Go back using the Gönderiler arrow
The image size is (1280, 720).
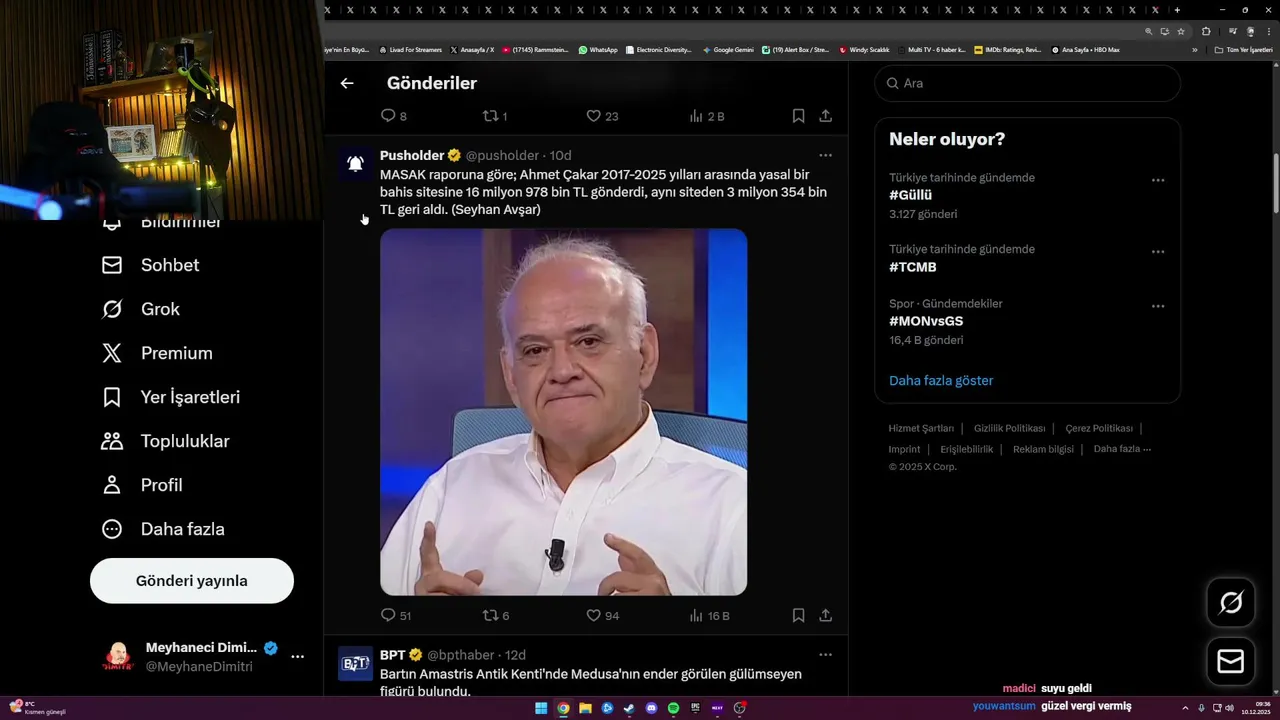click(347, 83)
